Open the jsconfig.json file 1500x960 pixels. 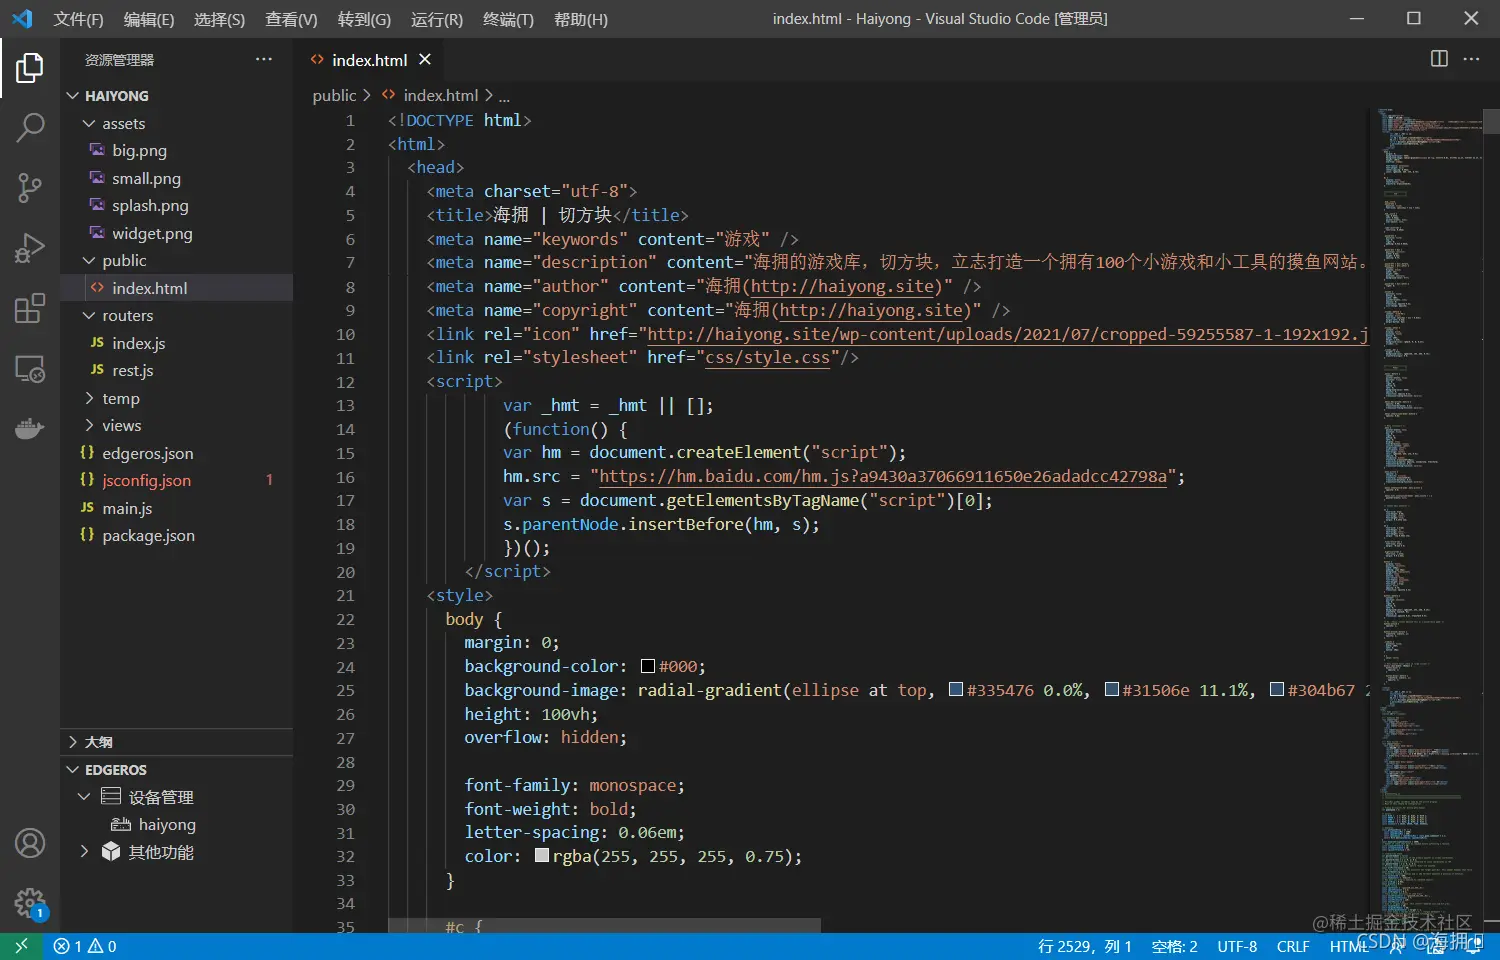coord(146,481)
